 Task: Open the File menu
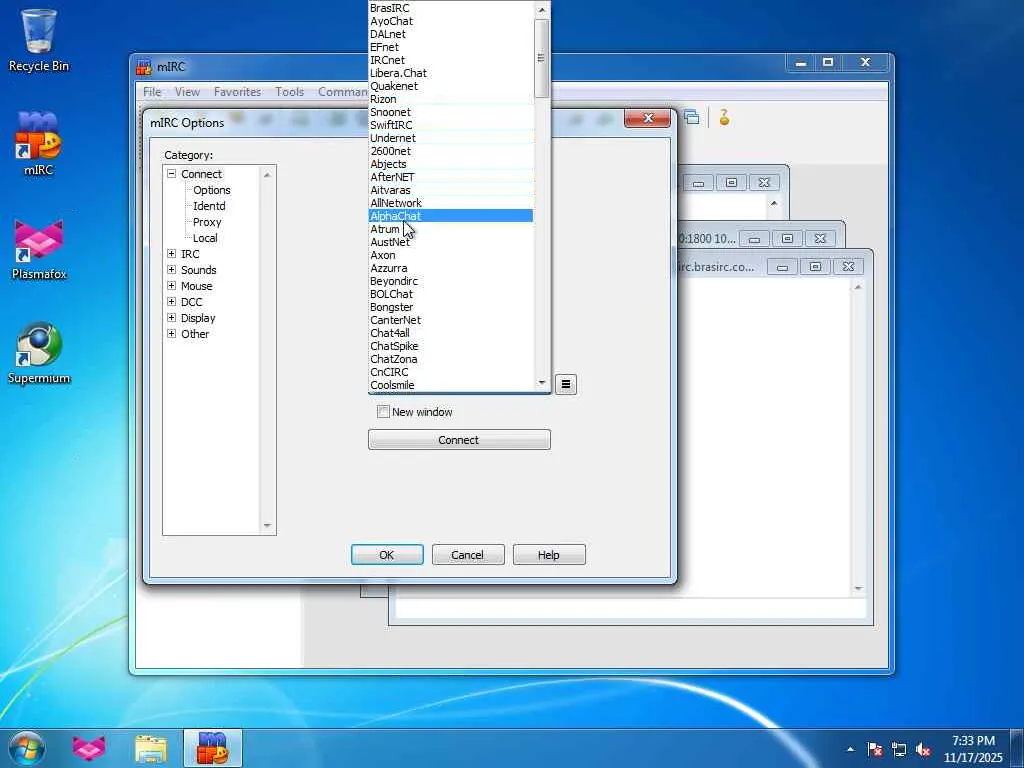coord(152,92)
